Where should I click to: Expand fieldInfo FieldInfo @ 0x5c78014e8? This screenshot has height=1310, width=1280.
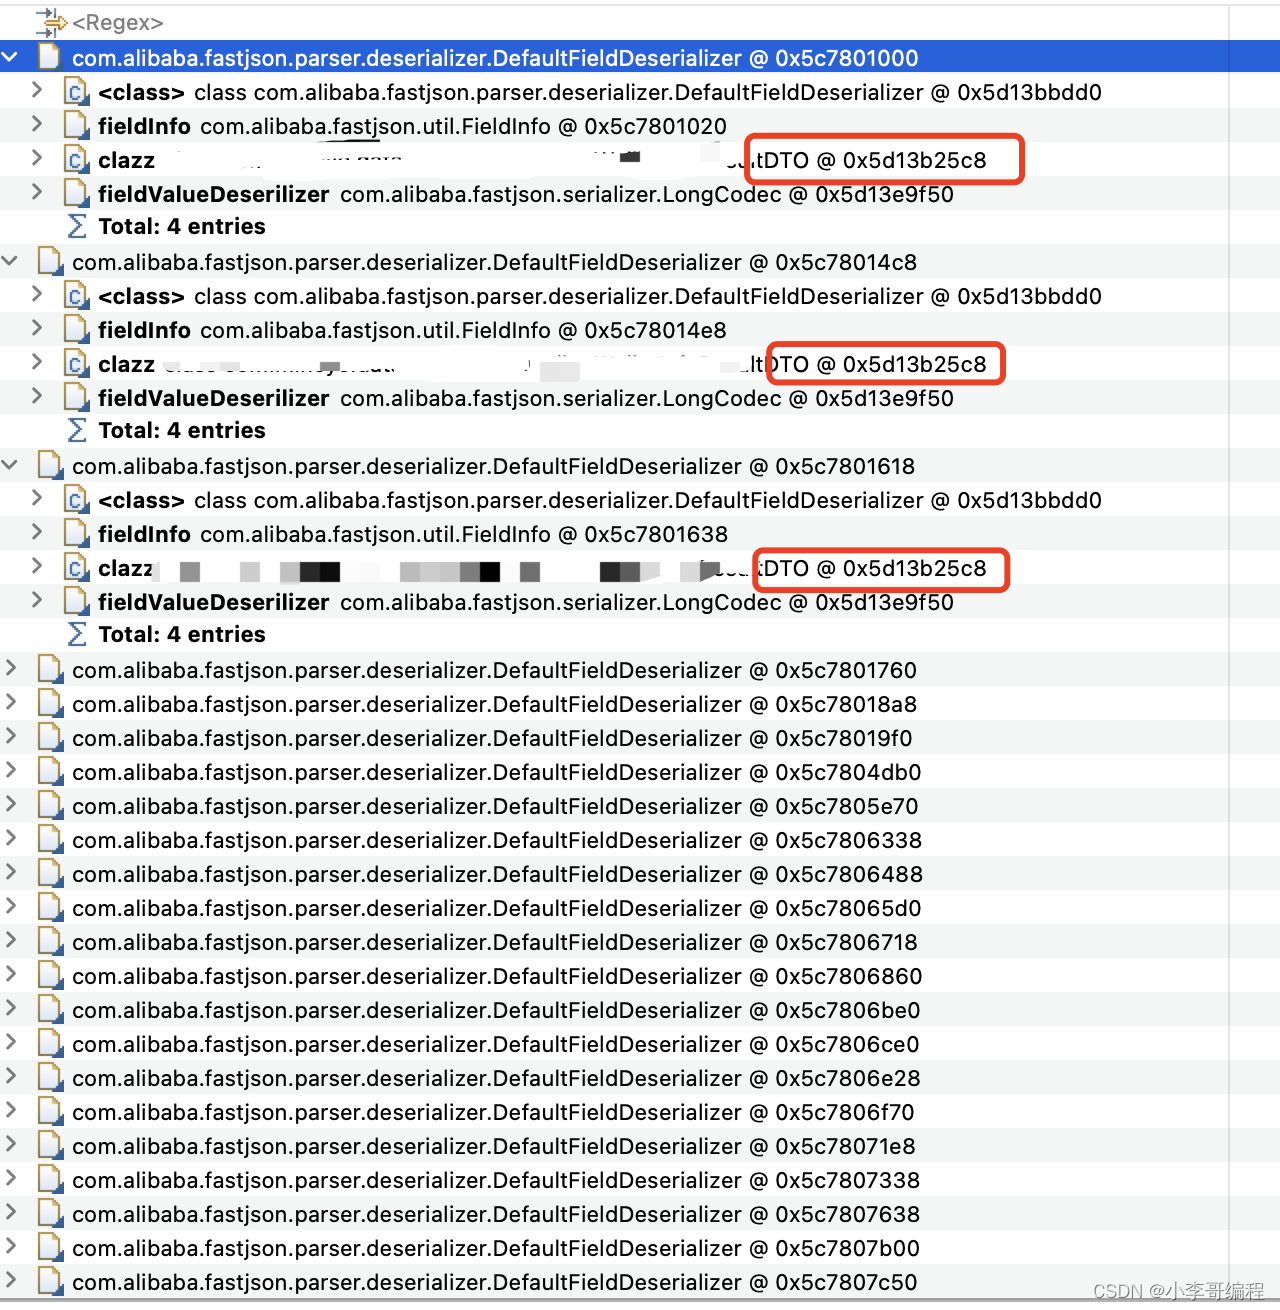tap(37, 328)
